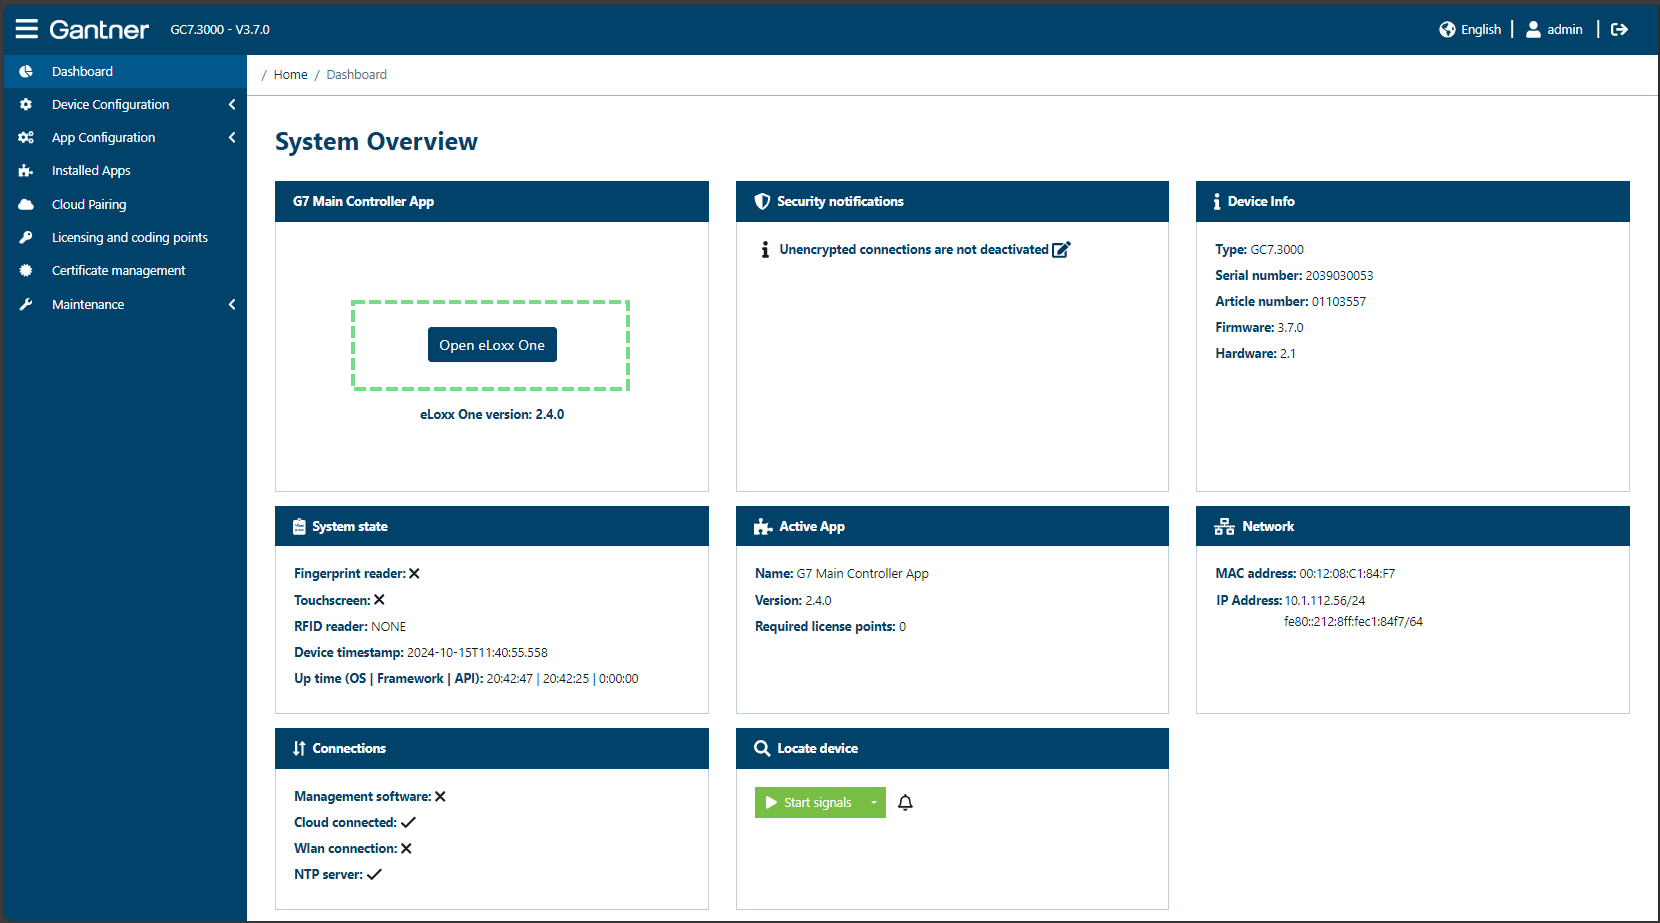The width and height of the screenshot is (1660, 923).
Task: Click the Licensing key icon
Action: (26, 237)
